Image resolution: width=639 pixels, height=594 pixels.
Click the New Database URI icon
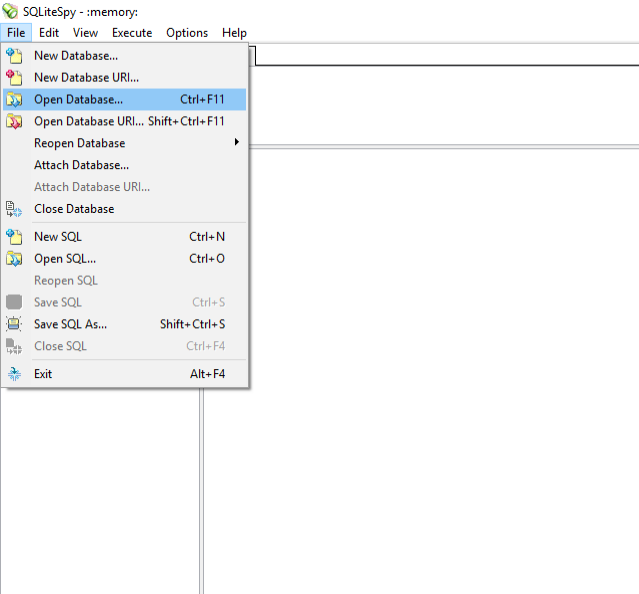click(x=14, y=77)
